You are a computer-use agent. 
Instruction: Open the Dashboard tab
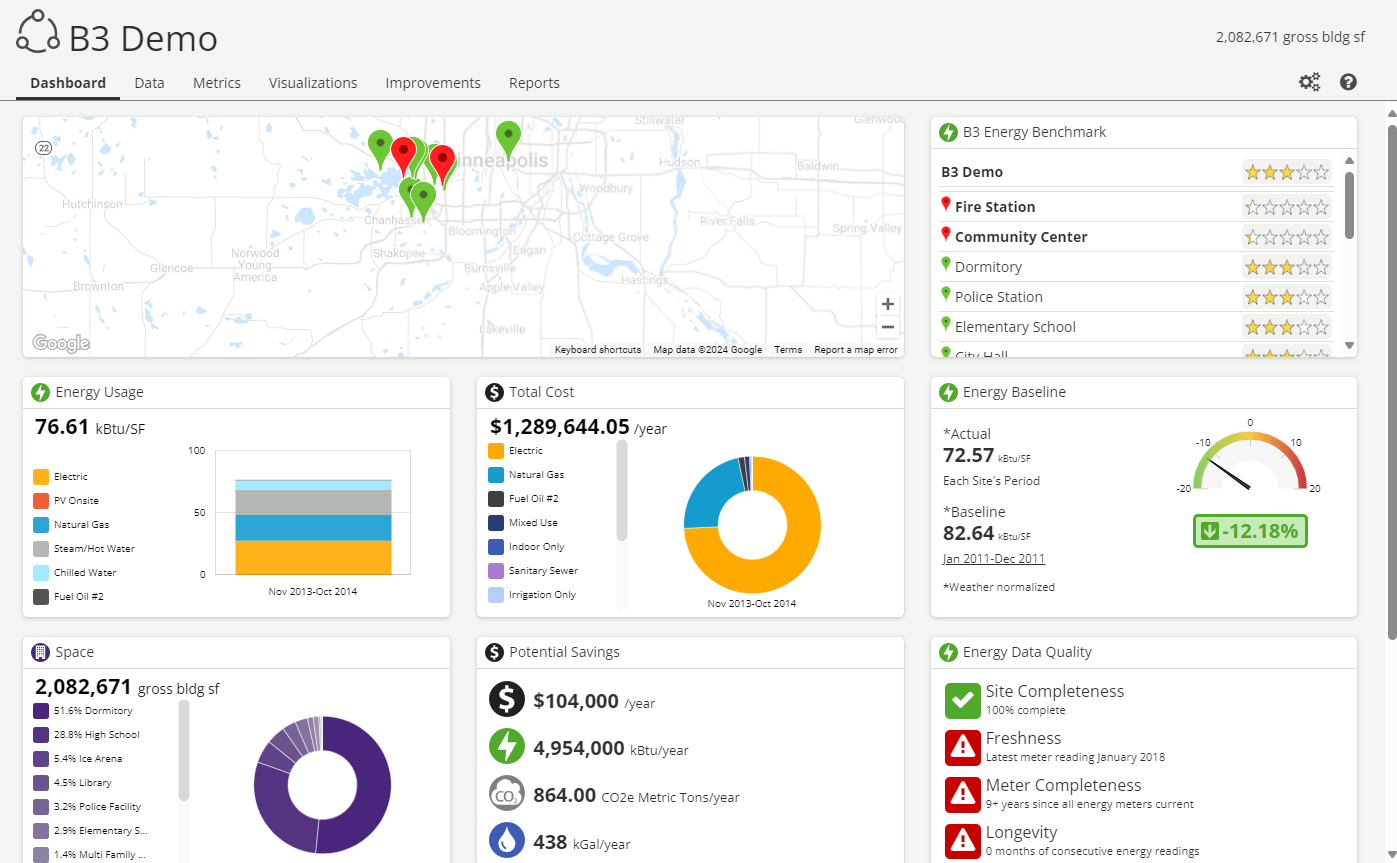point(68,83)
